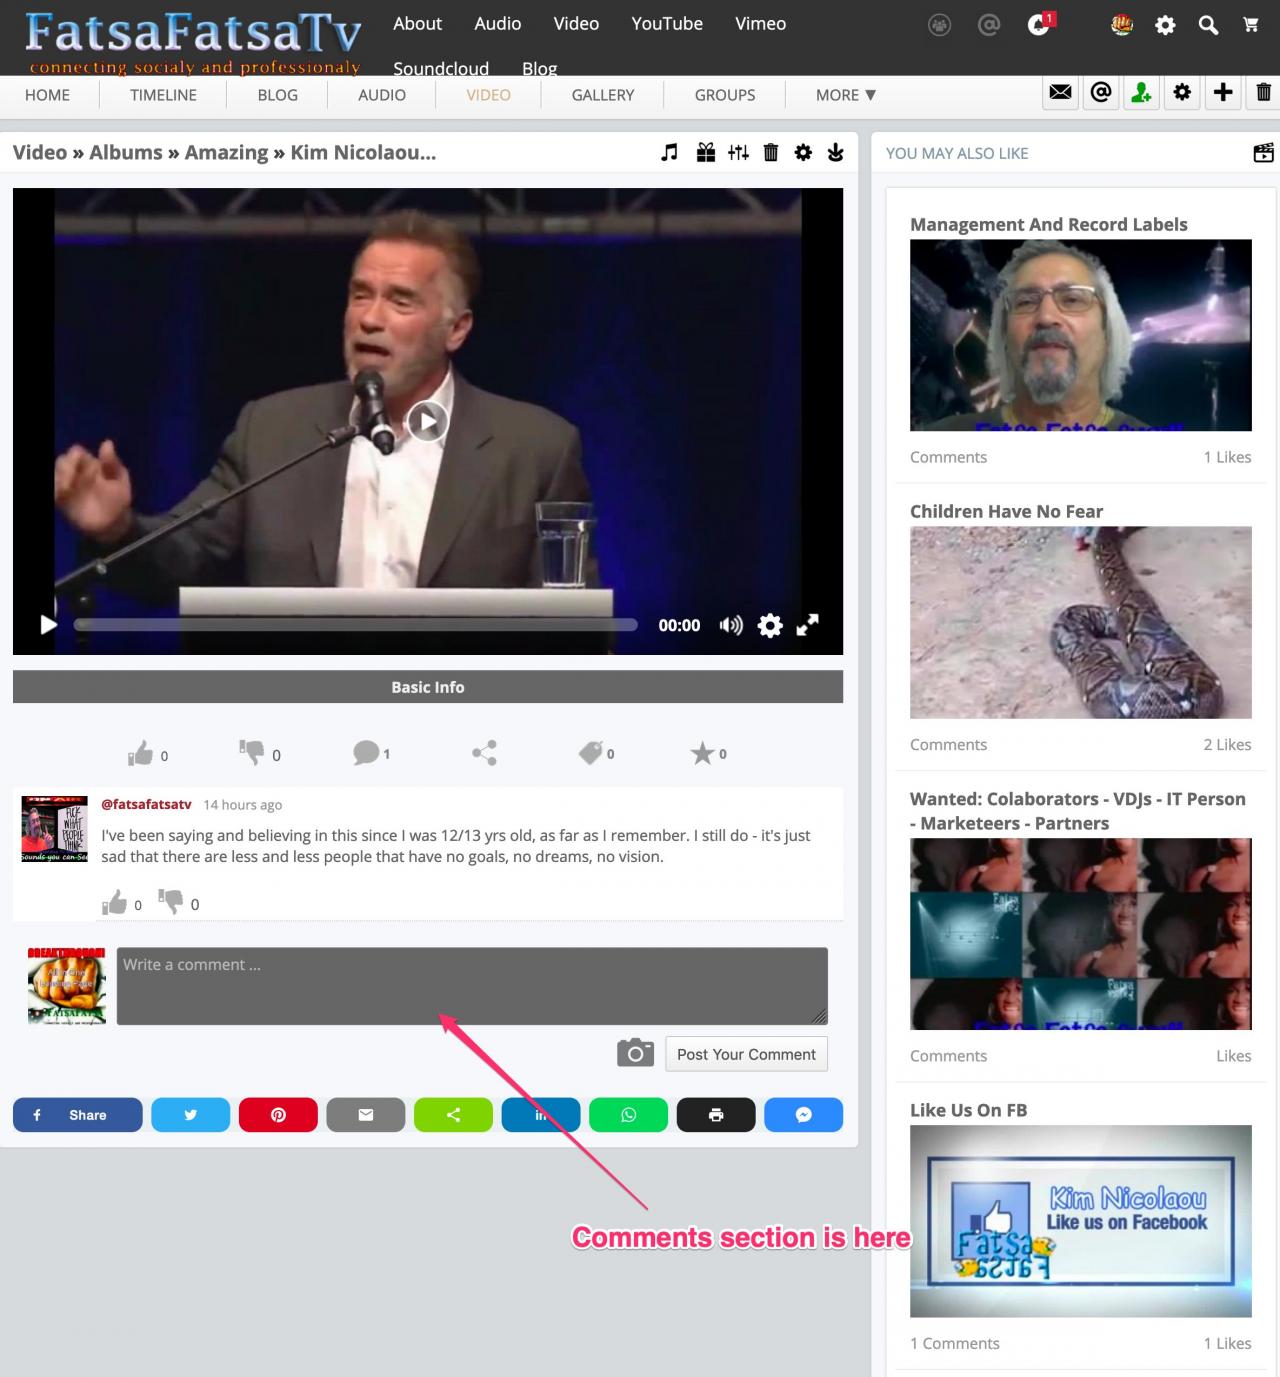Click the grey share icon under Basic Info

pyautogui.click(x=484, y=753)
